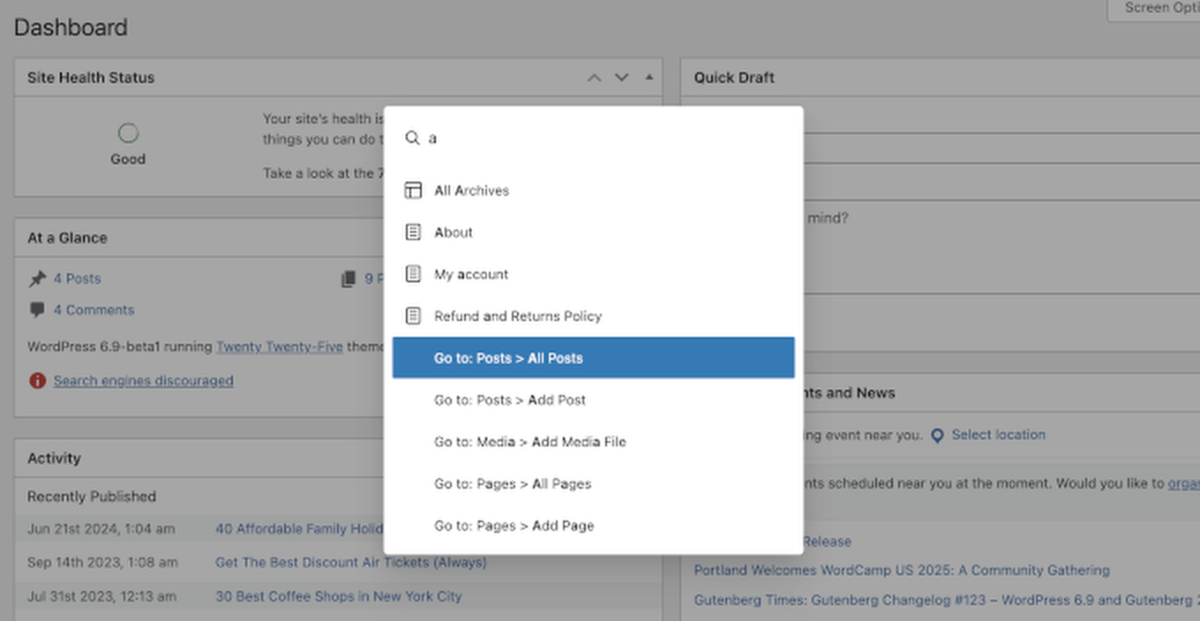Pick Go to: Posts > Add Post command
Viewport: 1200px width, 621px height.
tap(510, 400)
